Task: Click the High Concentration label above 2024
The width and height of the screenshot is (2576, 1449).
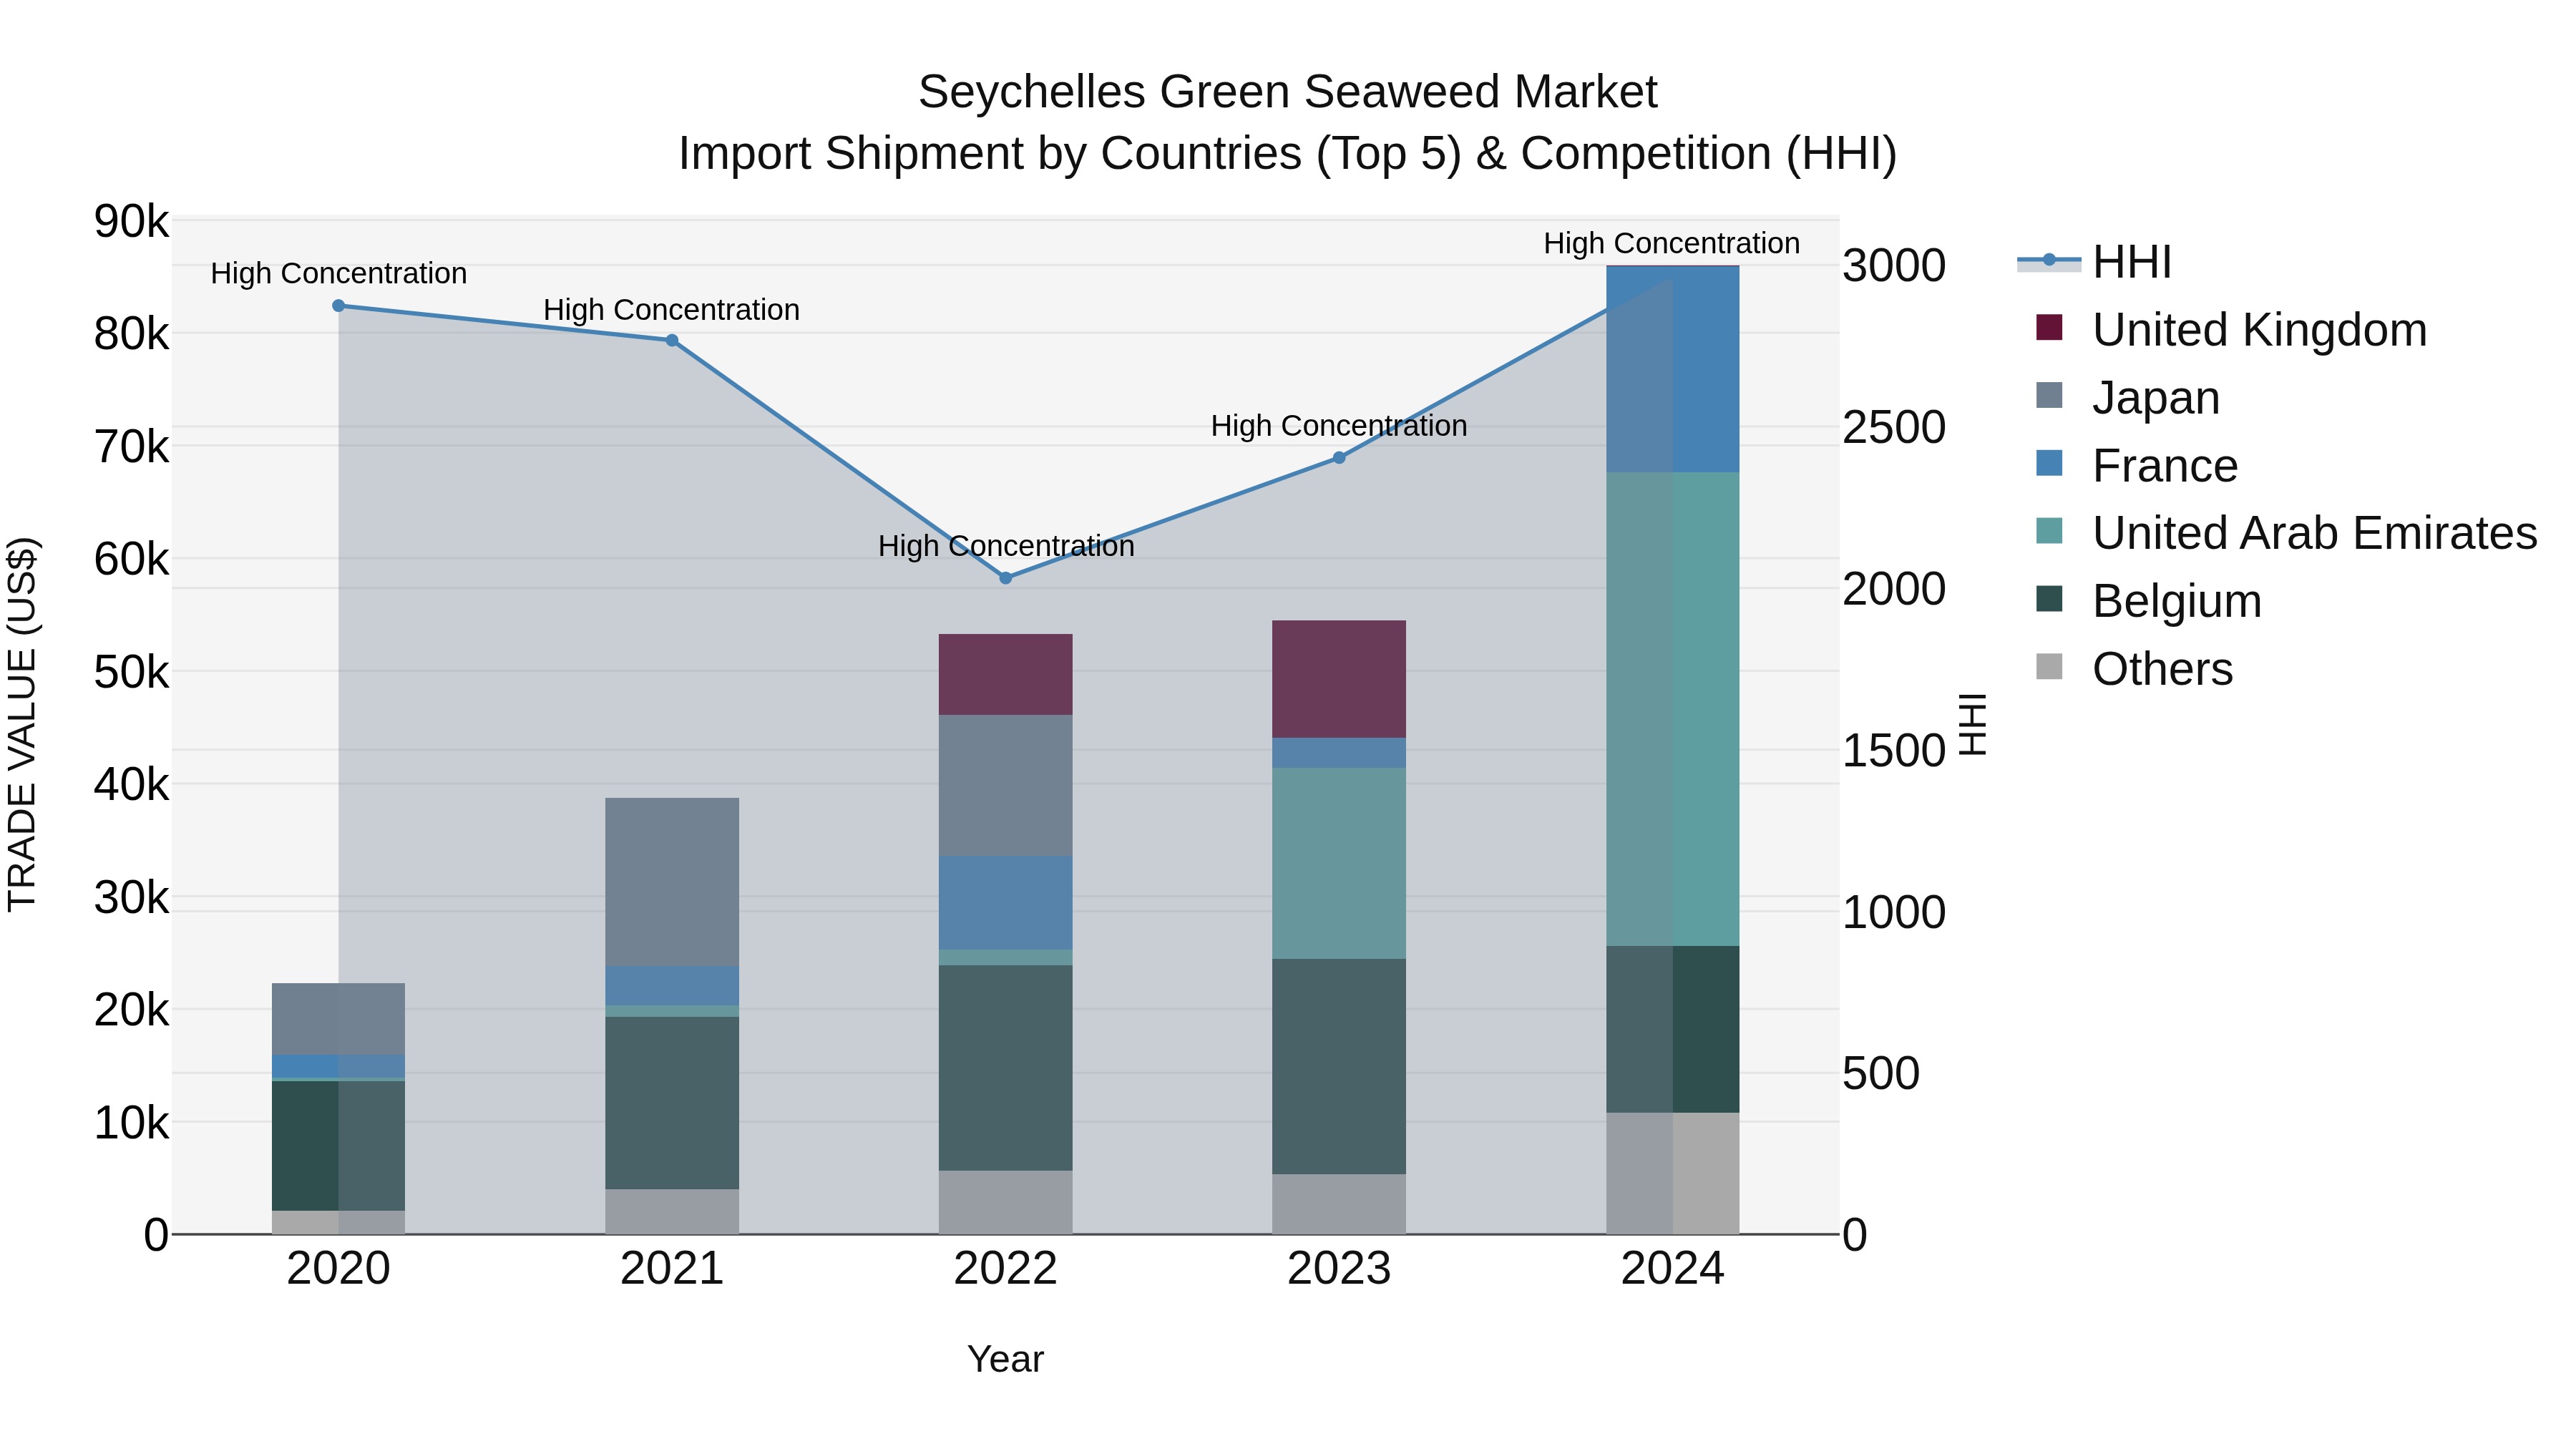Action: pyautogui.click(x=1672, y=243)
